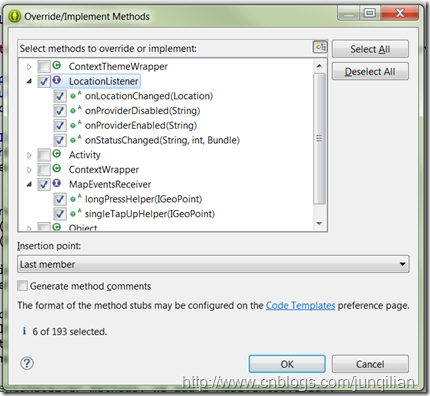
Task: Uncheck the onProviderDisabled(String) checkbox
Action: click(x=60, y=111)
